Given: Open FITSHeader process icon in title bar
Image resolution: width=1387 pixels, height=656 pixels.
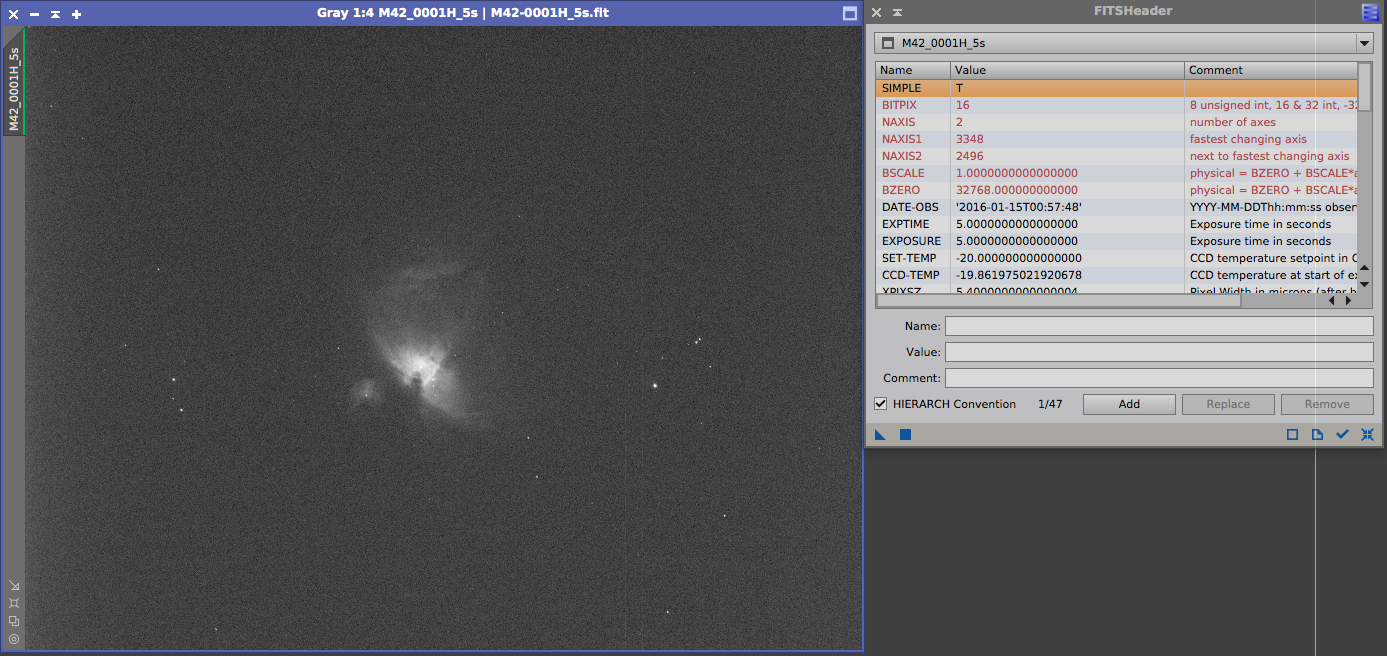Looking at the screenshot, I should 1370,12.
